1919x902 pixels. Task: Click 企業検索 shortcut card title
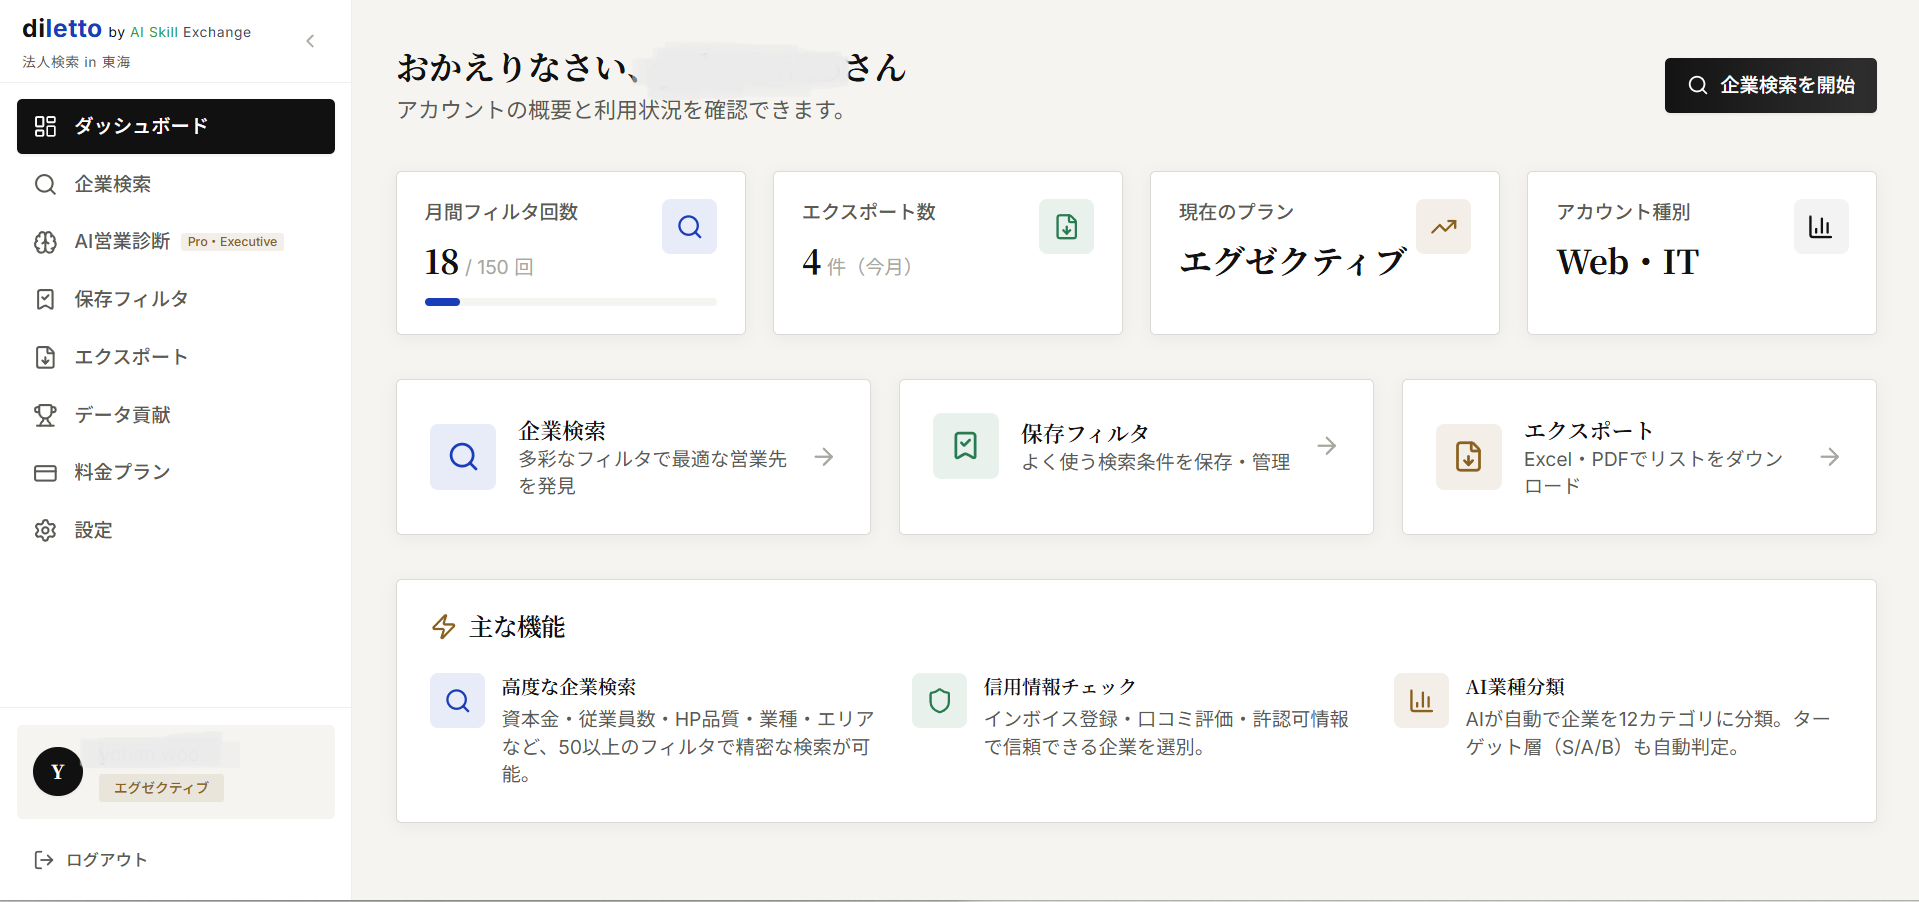[x=562, y=431]
